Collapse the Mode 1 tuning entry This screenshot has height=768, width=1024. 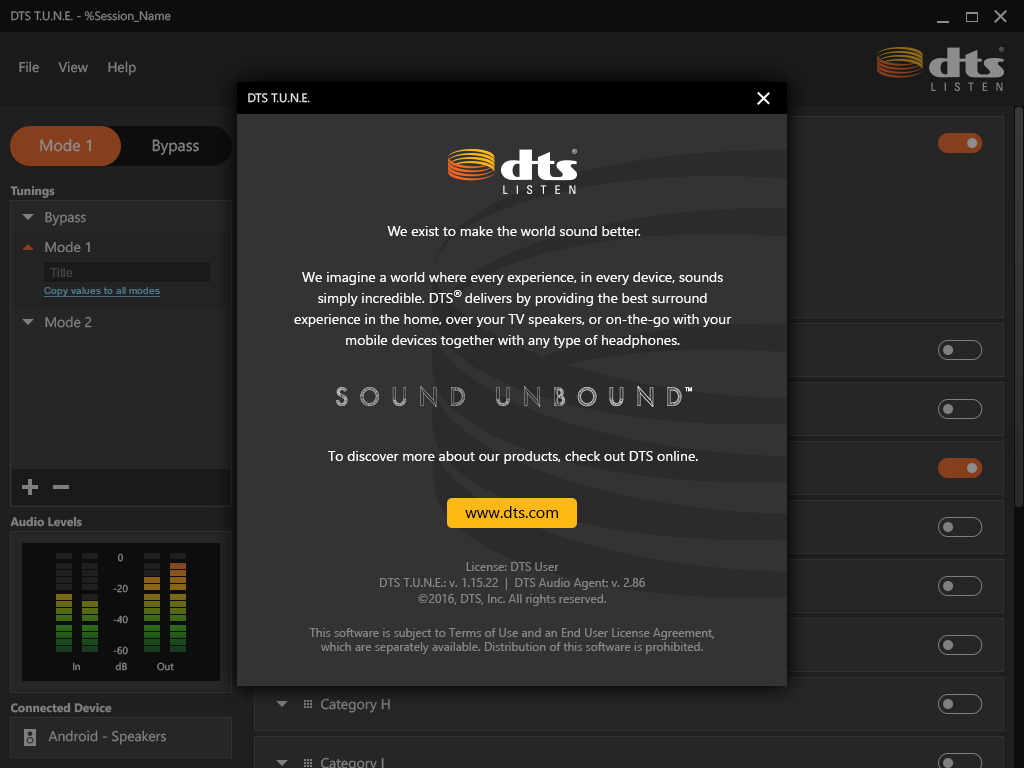point(28,247)
